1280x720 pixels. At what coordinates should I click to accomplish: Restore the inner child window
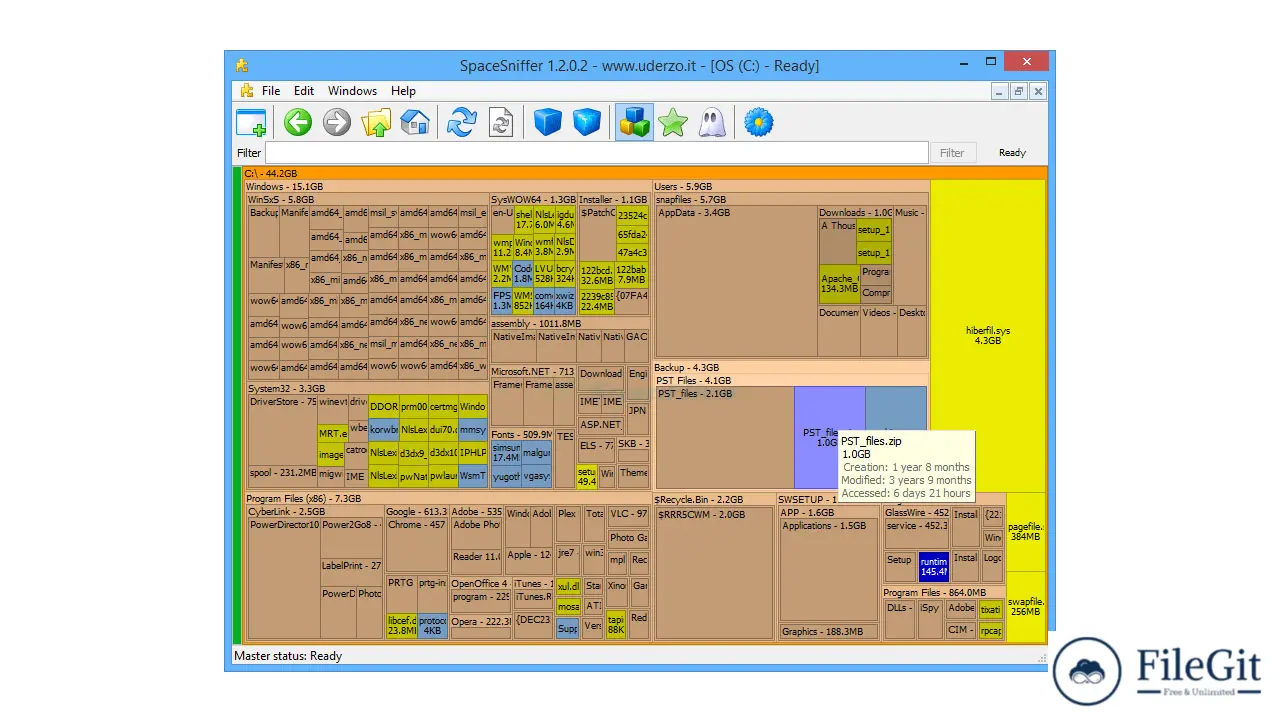(x=1019, y=91)
